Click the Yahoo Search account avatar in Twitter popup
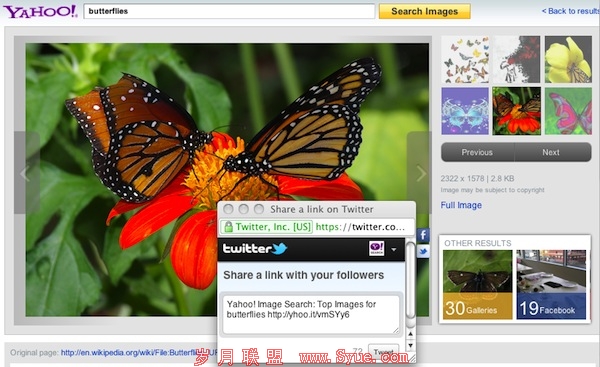This screenshot has width=600, height=367. [377, 249]
